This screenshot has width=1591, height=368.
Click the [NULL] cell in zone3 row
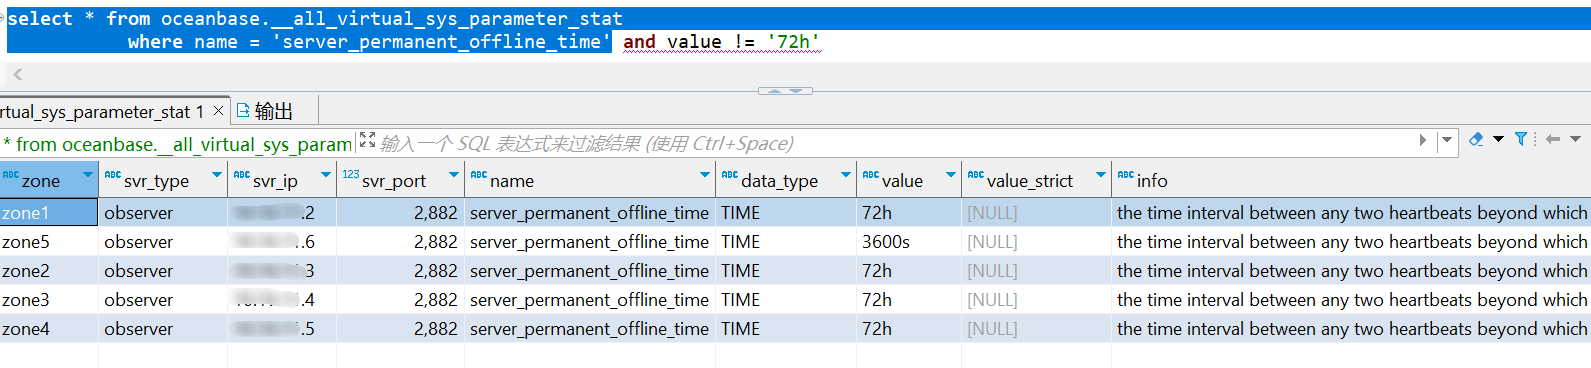(1036, 300)
